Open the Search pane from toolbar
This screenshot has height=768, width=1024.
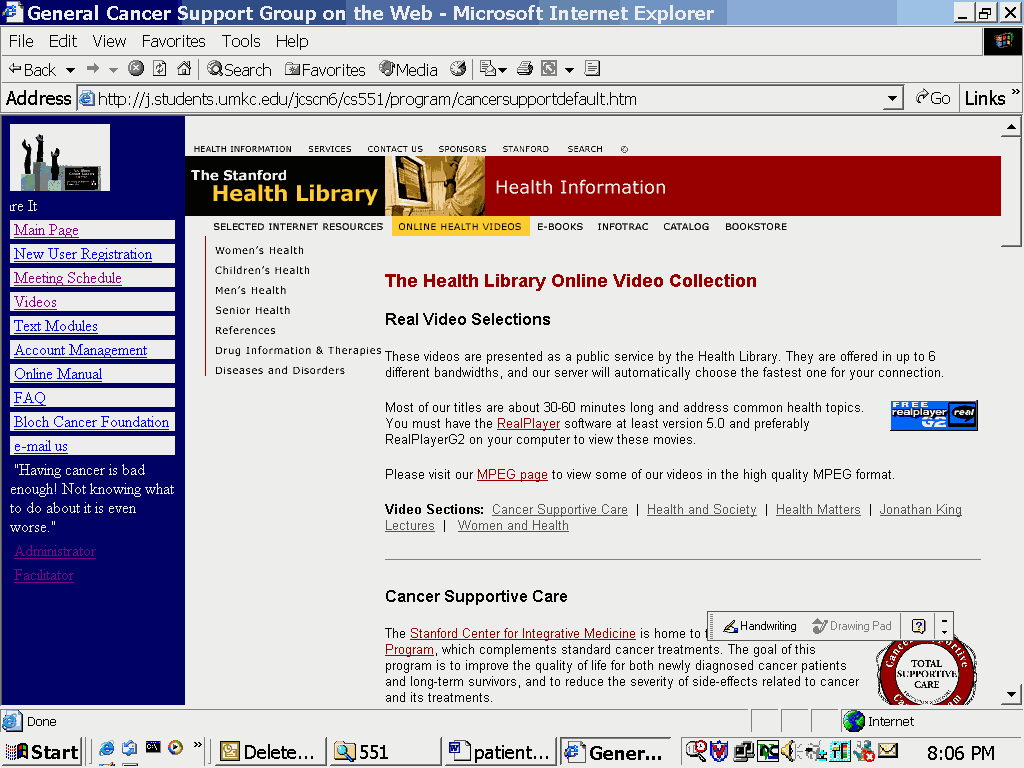[239, 69]
